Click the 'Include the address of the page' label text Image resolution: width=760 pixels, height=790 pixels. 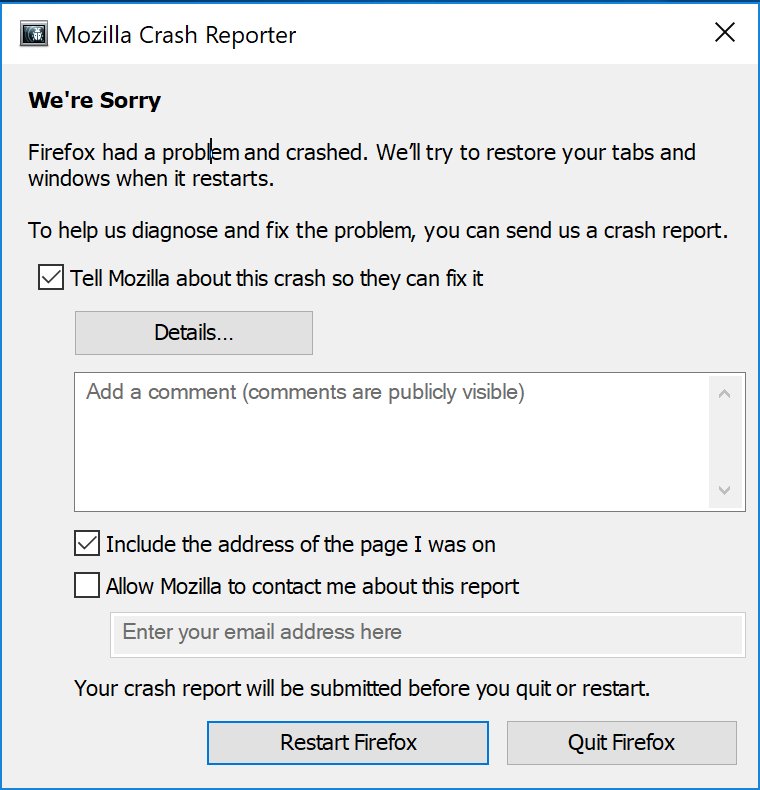point(300,545)
